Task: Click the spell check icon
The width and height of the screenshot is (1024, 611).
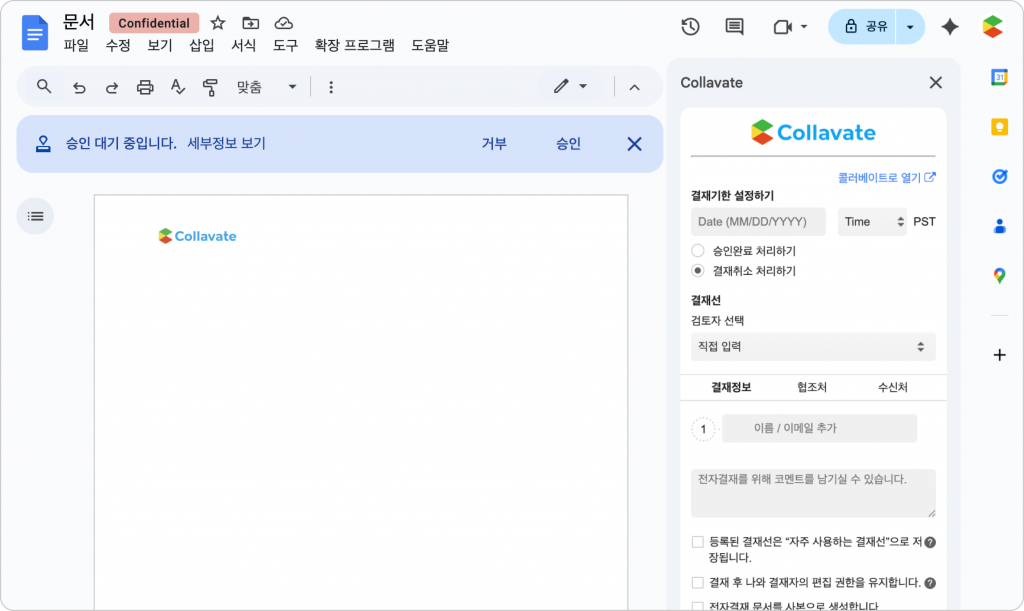Action: [177, 87]
